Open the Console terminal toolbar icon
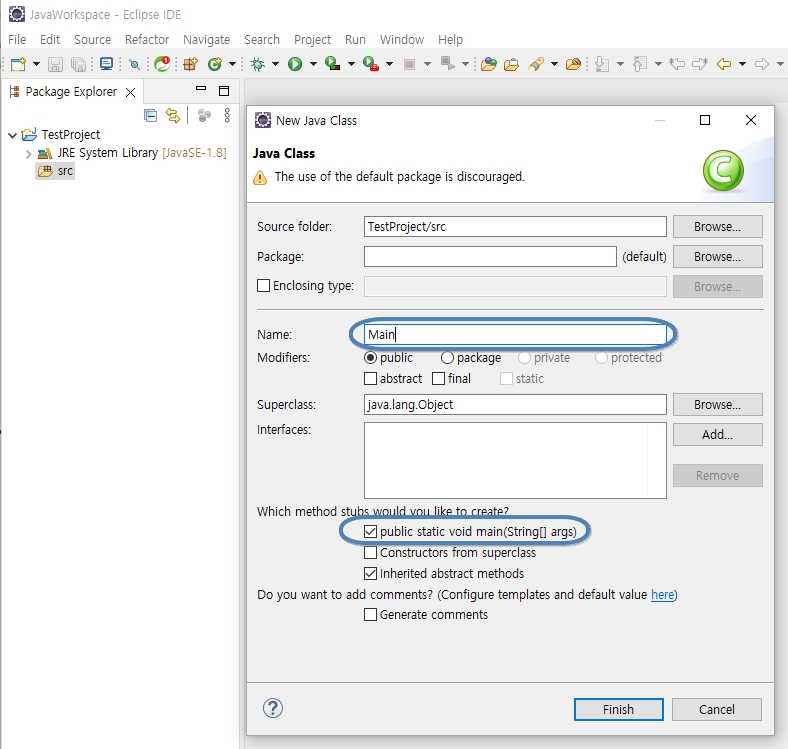The image size is (788, 749). pyautogui.click(x=106, y=64)
